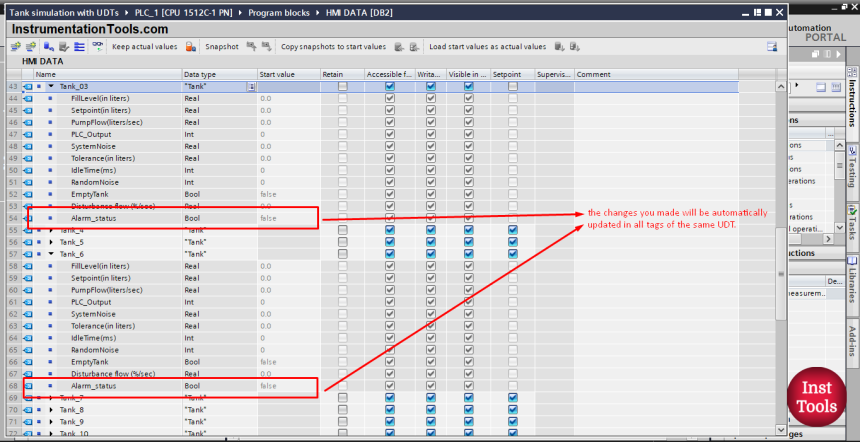This screenshot has width=860, height=442.
Task: Collapse the Tank_03 tree node
Action: [51, 87]
